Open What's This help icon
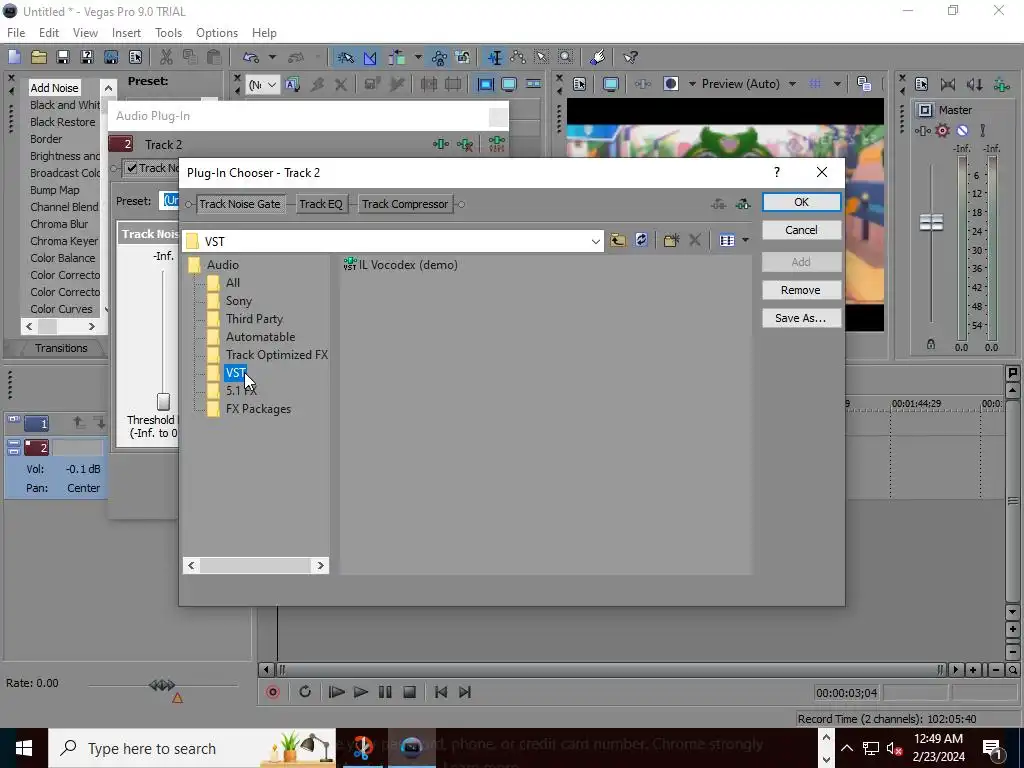 tap(630, 57)
